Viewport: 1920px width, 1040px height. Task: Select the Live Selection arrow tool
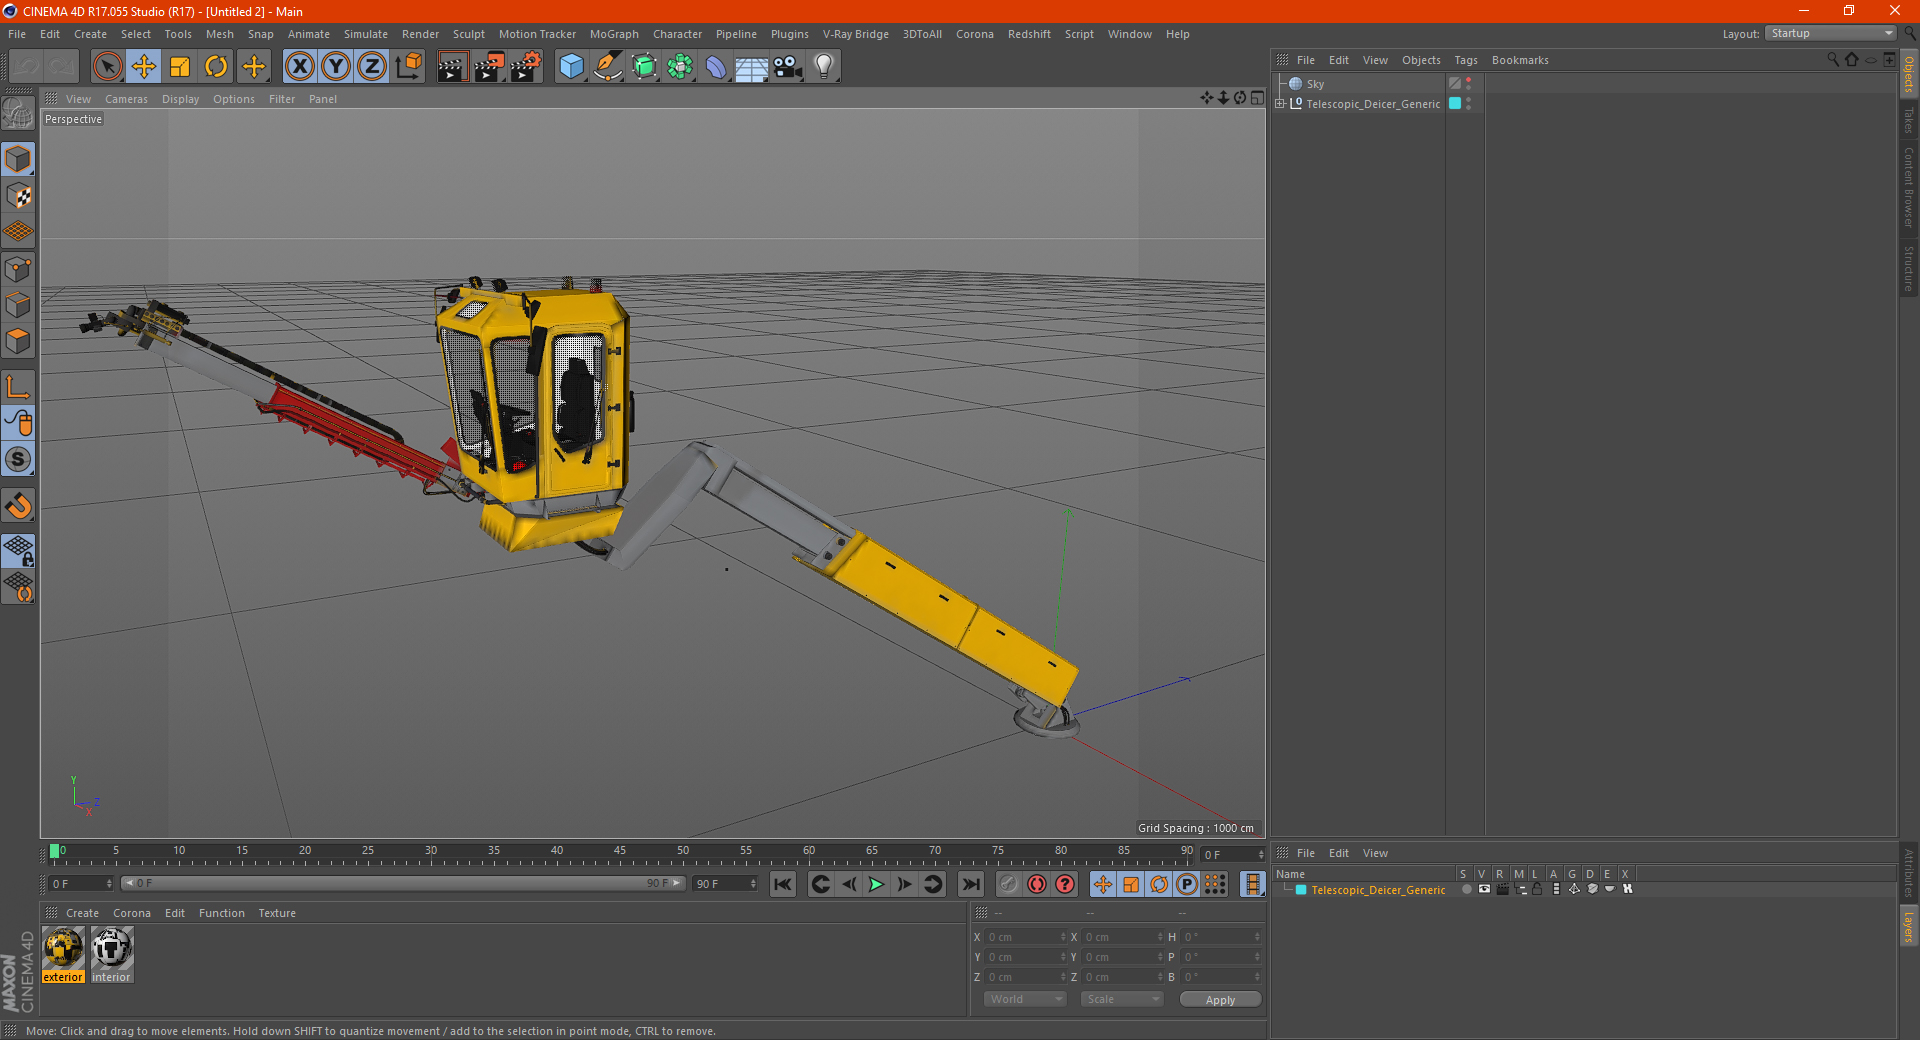tap(107, 67)
